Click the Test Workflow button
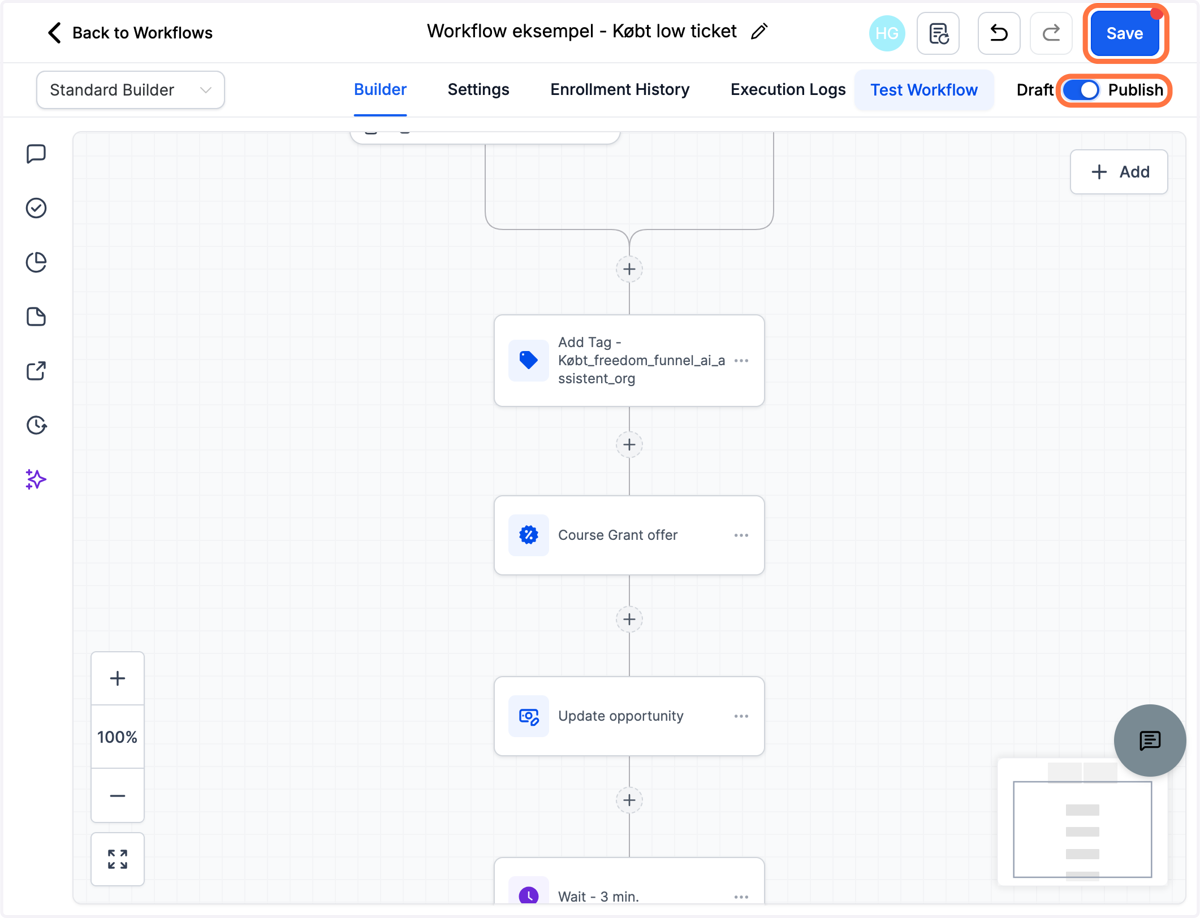Viewport: 1200px width, 918px height. click(x=924, y=90)
